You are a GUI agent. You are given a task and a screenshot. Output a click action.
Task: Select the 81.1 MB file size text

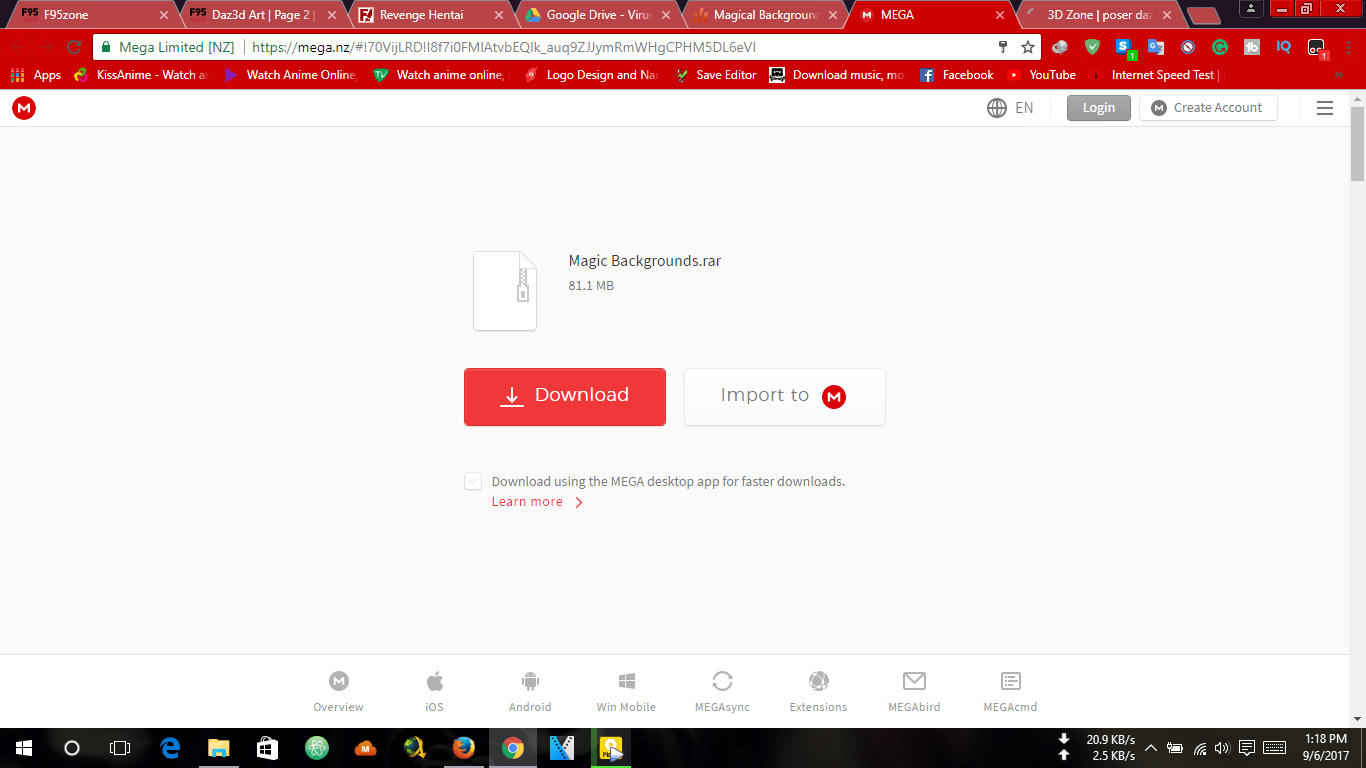pyautogui.click(x=591, y=286)
